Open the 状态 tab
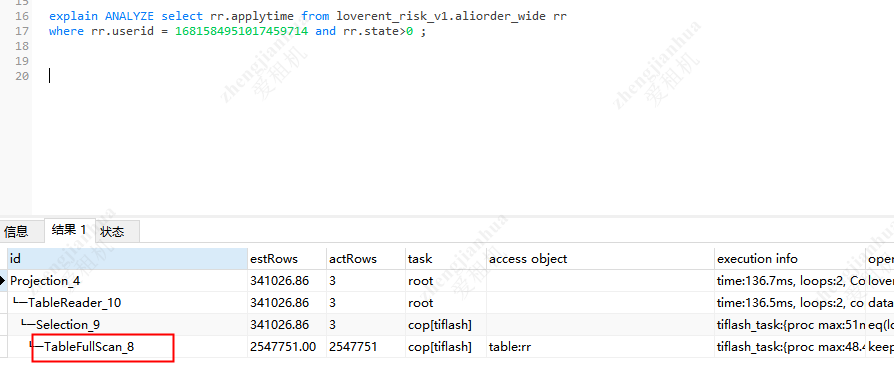This screenshot has width=894, height=389. (112, 232)
